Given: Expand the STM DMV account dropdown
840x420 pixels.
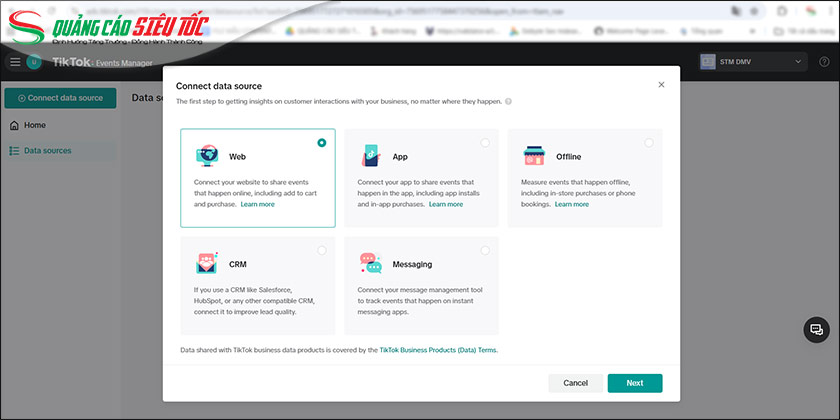Looking at the screenshot, I should click(753, 62).
